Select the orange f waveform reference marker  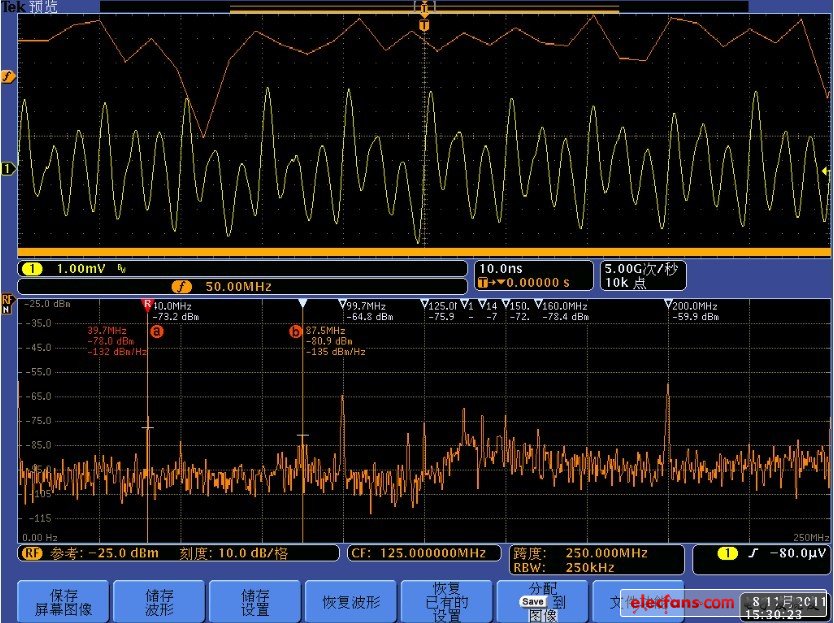(x=9, y=77)
